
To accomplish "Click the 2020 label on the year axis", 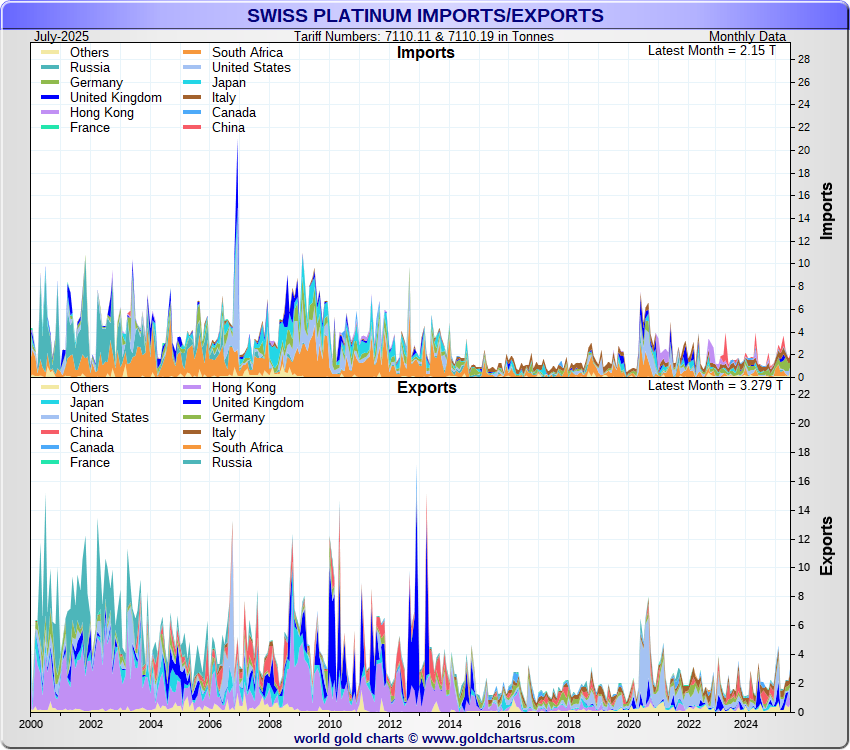I will pos(628,724).
